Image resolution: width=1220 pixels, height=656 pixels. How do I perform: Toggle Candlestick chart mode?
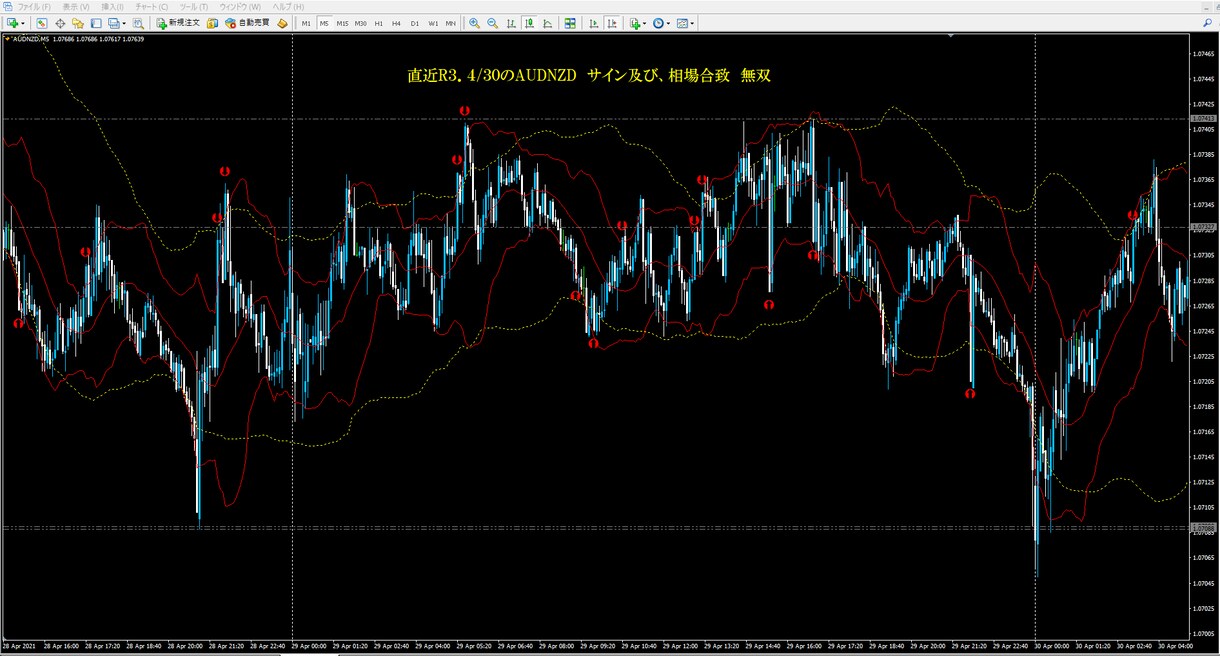[x=529, y=22]
